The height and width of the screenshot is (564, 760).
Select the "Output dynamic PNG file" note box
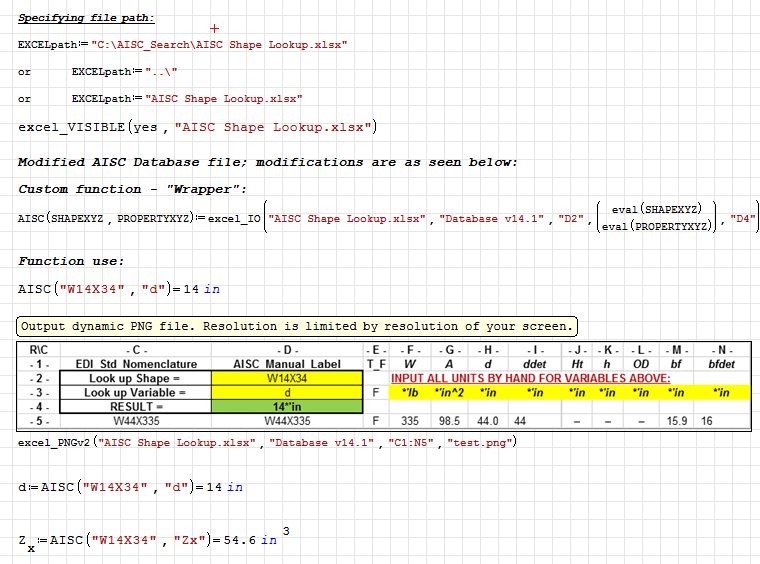pos(297,326)
